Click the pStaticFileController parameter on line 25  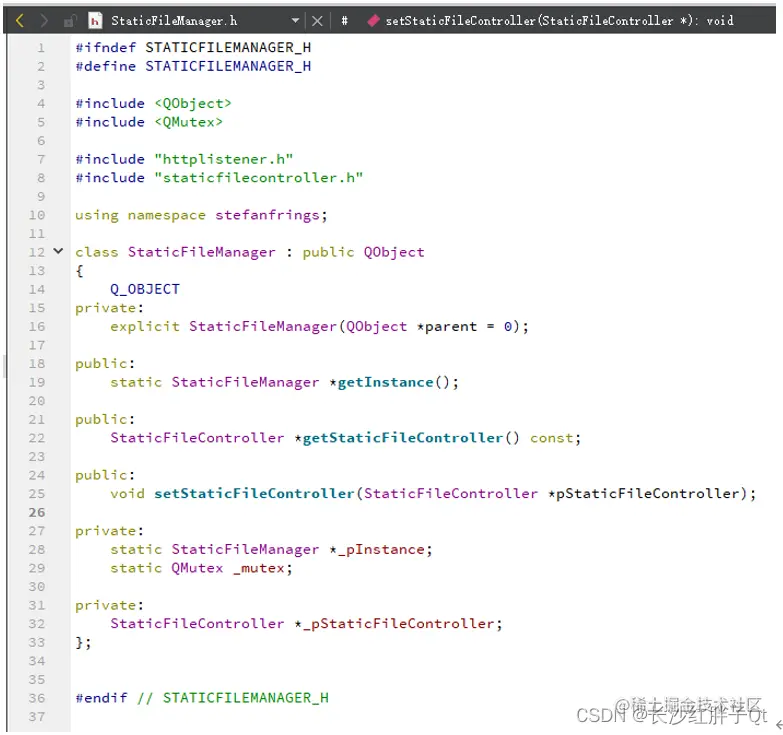click(x=648, y=493)
